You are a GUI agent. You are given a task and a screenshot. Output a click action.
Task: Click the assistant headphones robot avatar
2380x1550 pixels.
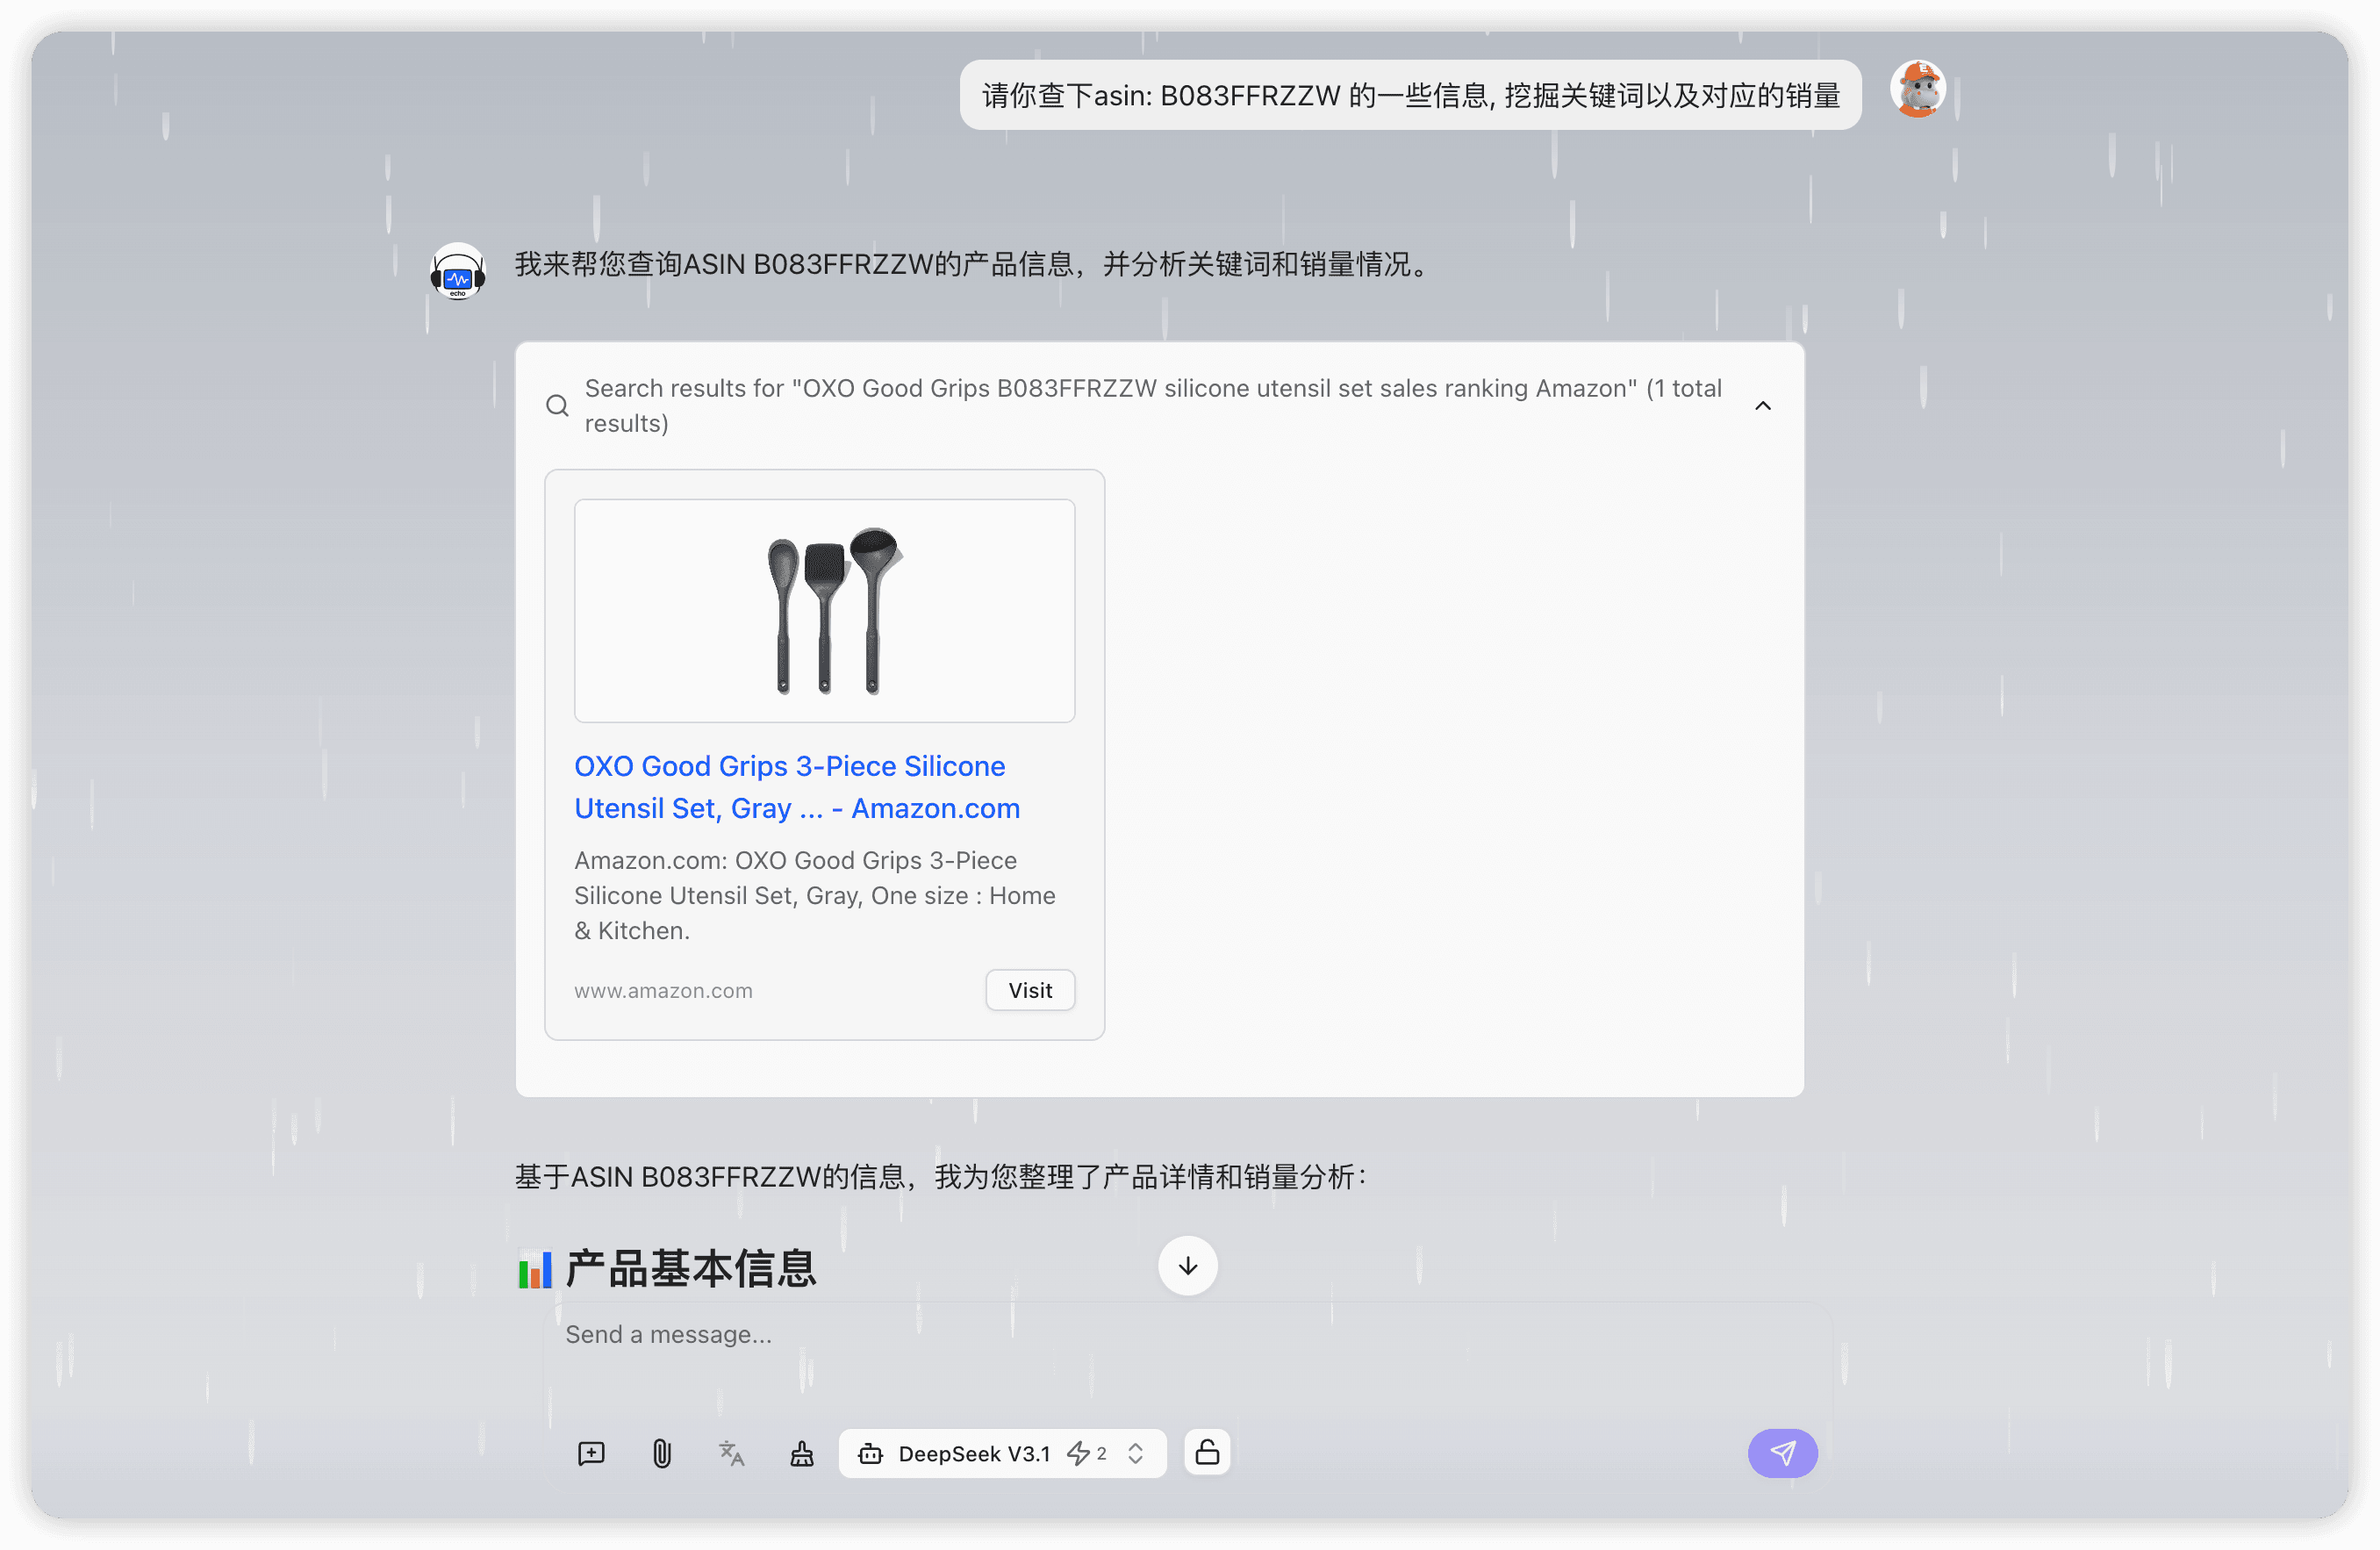point(457,271)
